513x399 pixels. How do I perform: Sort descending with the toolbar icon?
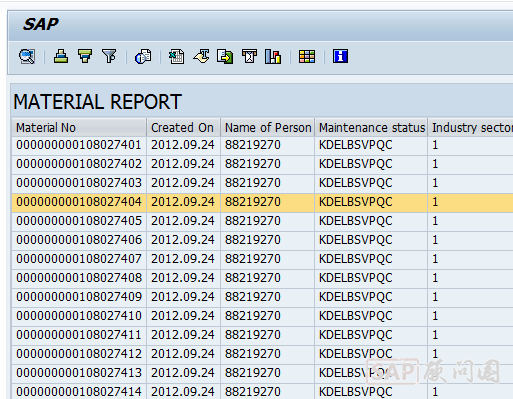pyautogui.click(x=85, y=56)
